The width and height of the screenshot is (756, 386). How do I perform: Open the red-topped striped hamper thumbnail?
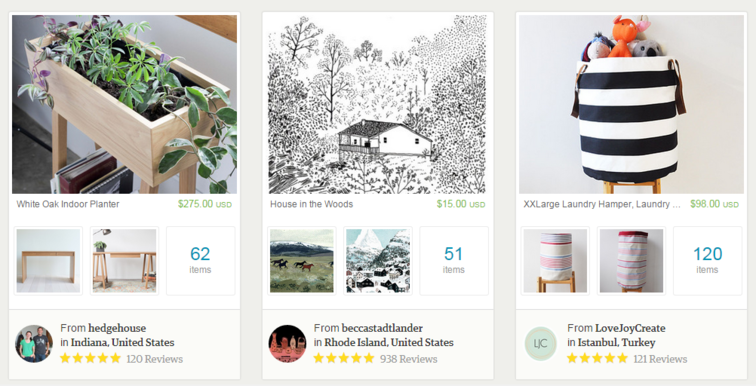coord(632,261)
